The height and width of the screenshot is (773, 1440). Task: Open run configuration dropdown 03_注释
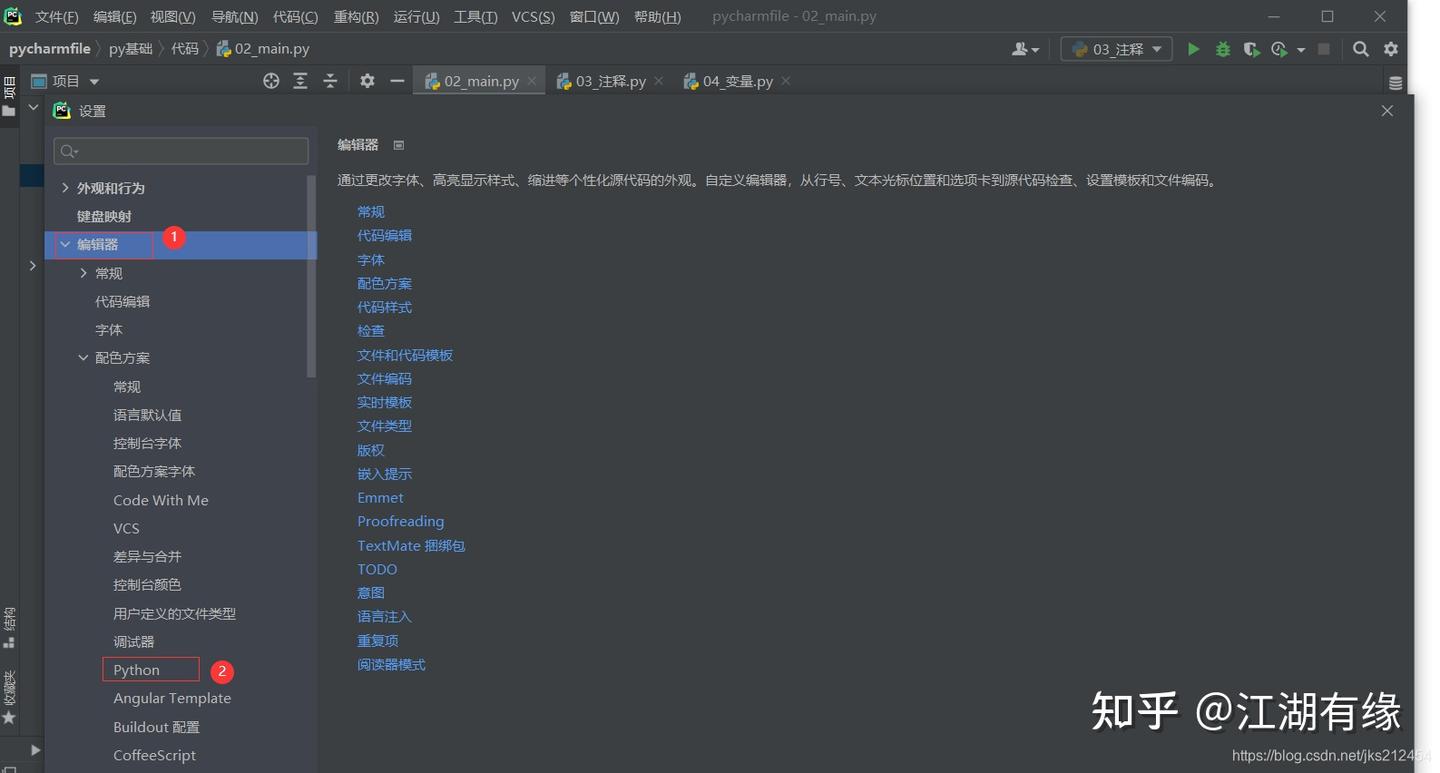coord(1116,48)
